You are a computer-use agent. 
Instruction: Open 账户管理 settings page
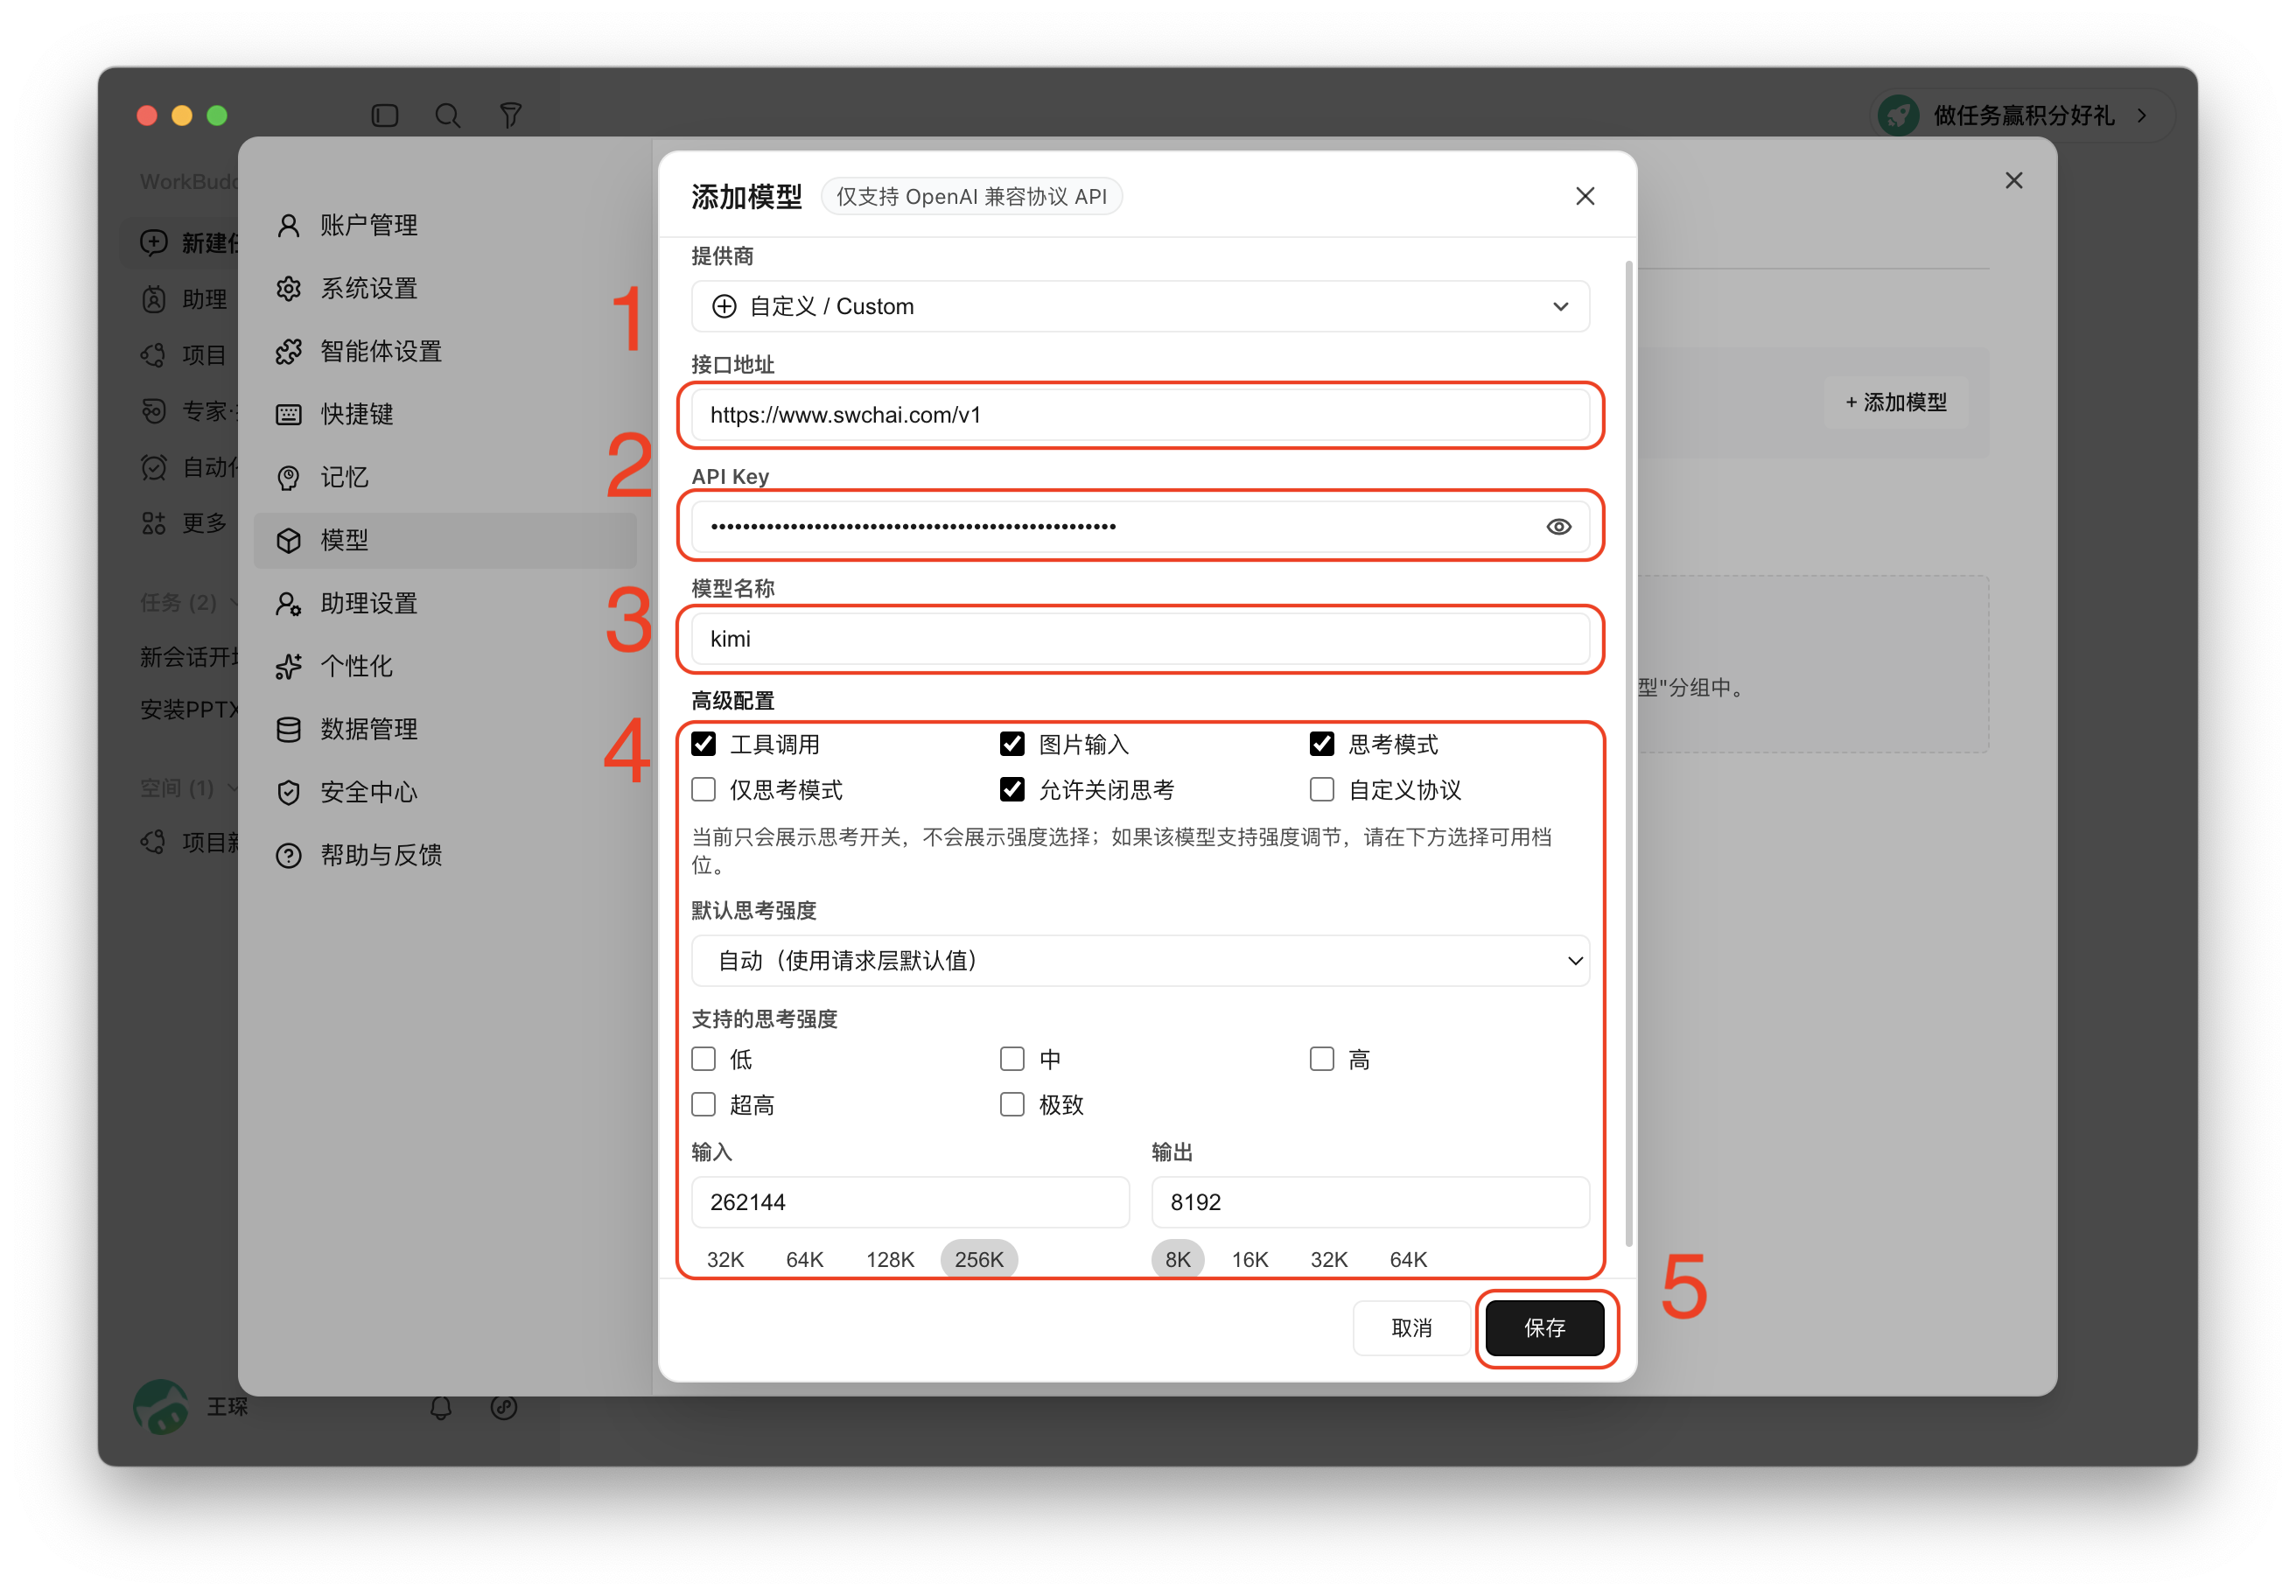coord(445,225)
